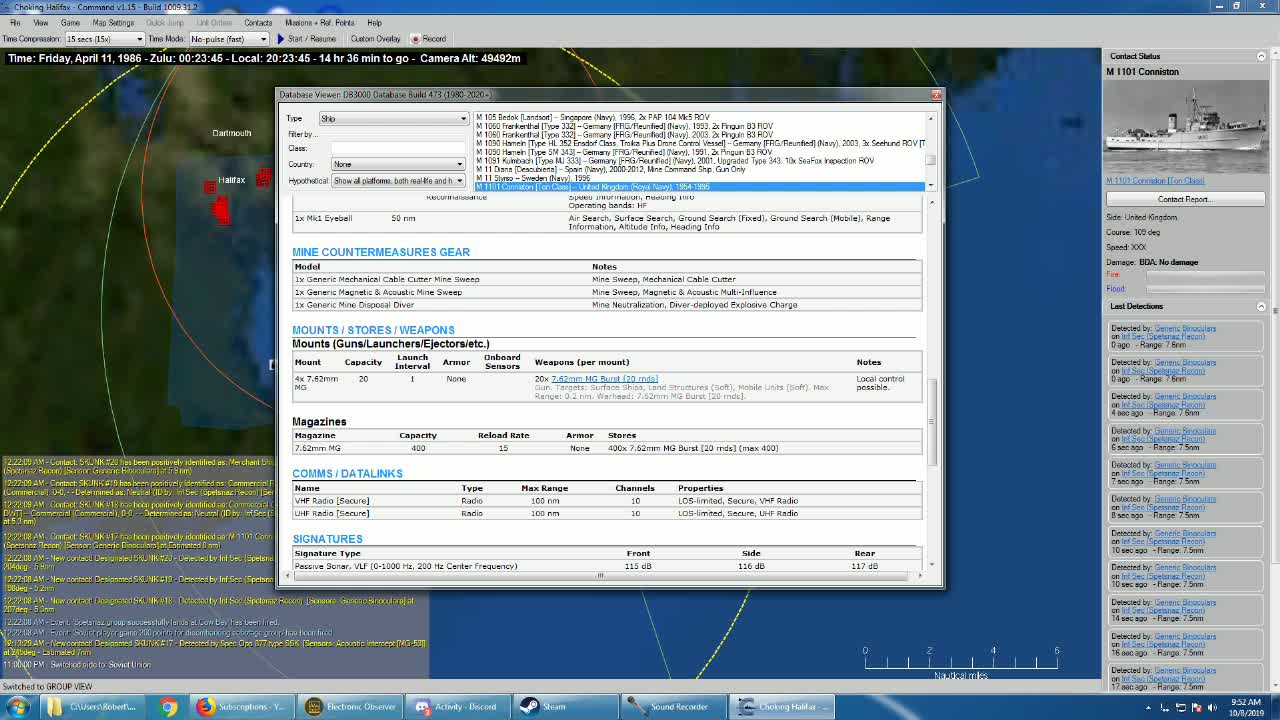Switch to Sound Recorder taskbar window

(x=673, y=707)
